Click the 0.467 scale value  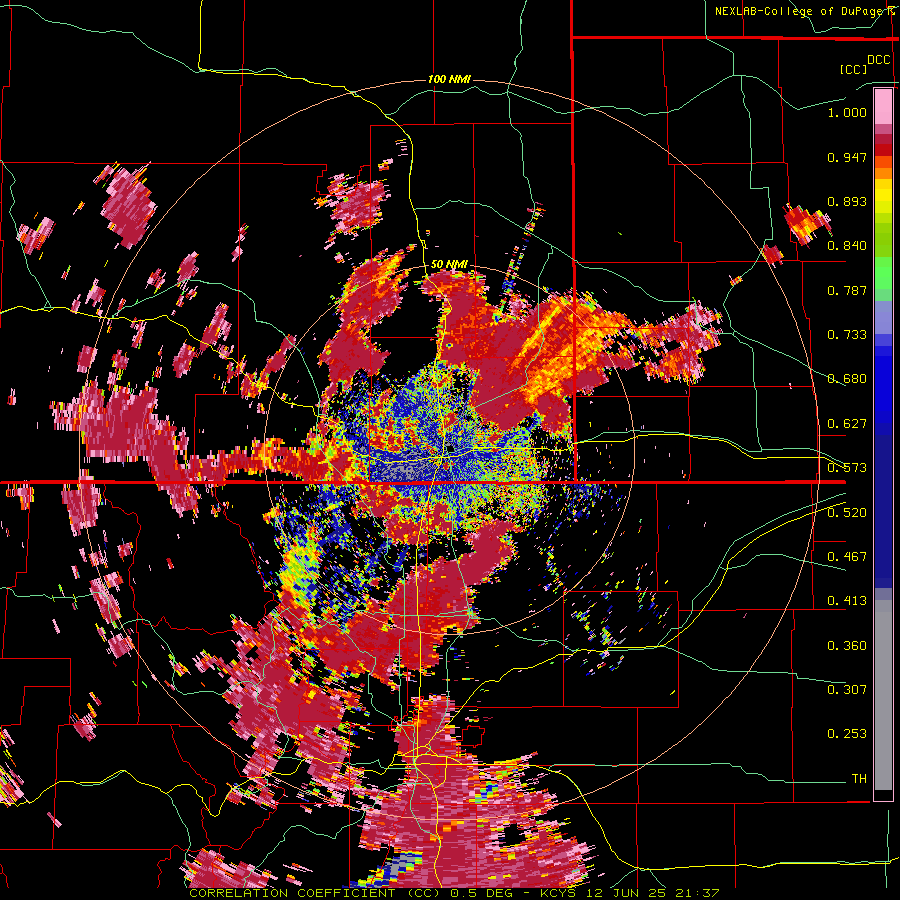(847, 557)
